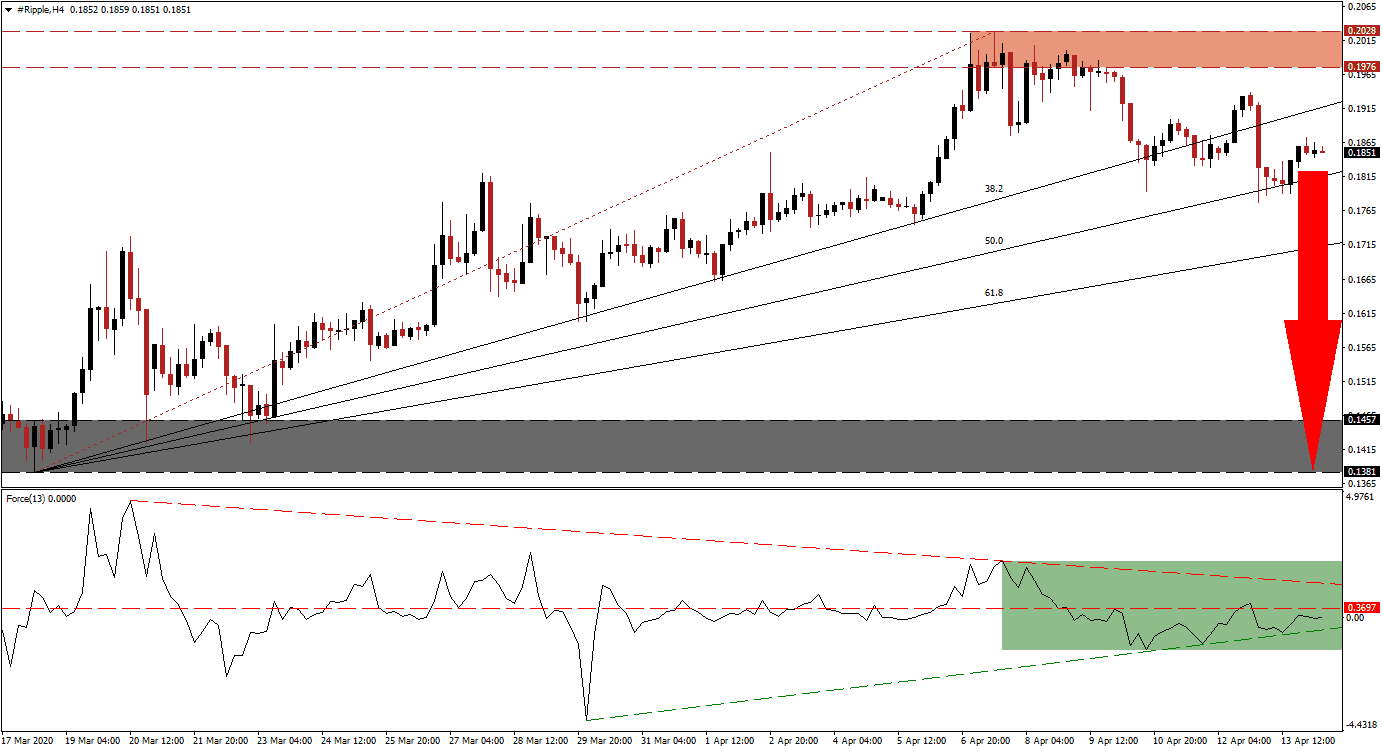The image size is (1383, 752).
Task: Click the 0.1457 support price tag
Action: pyautogui.click(x=1360, y=421)
